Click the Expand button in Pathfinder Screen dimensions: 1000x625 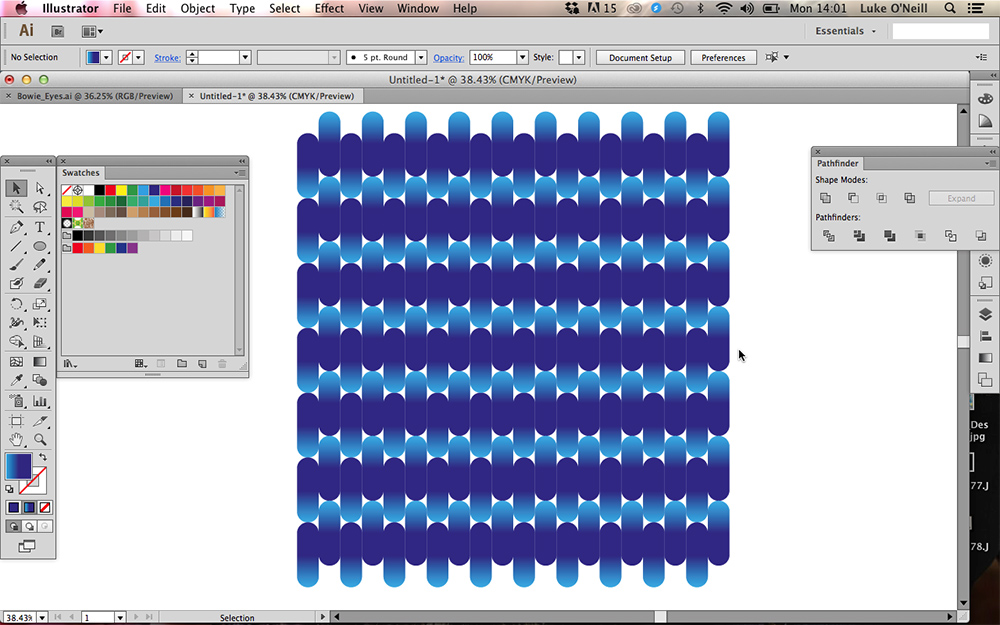pyautogui.click(x=961, y=198)
